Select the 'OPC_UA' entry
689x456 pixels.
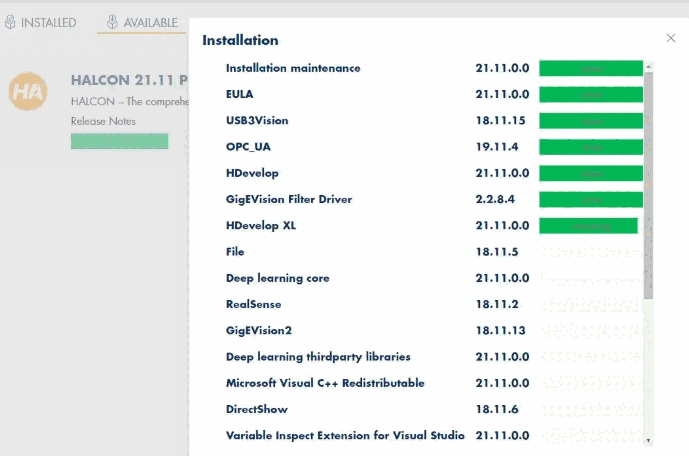pos(248,147)
